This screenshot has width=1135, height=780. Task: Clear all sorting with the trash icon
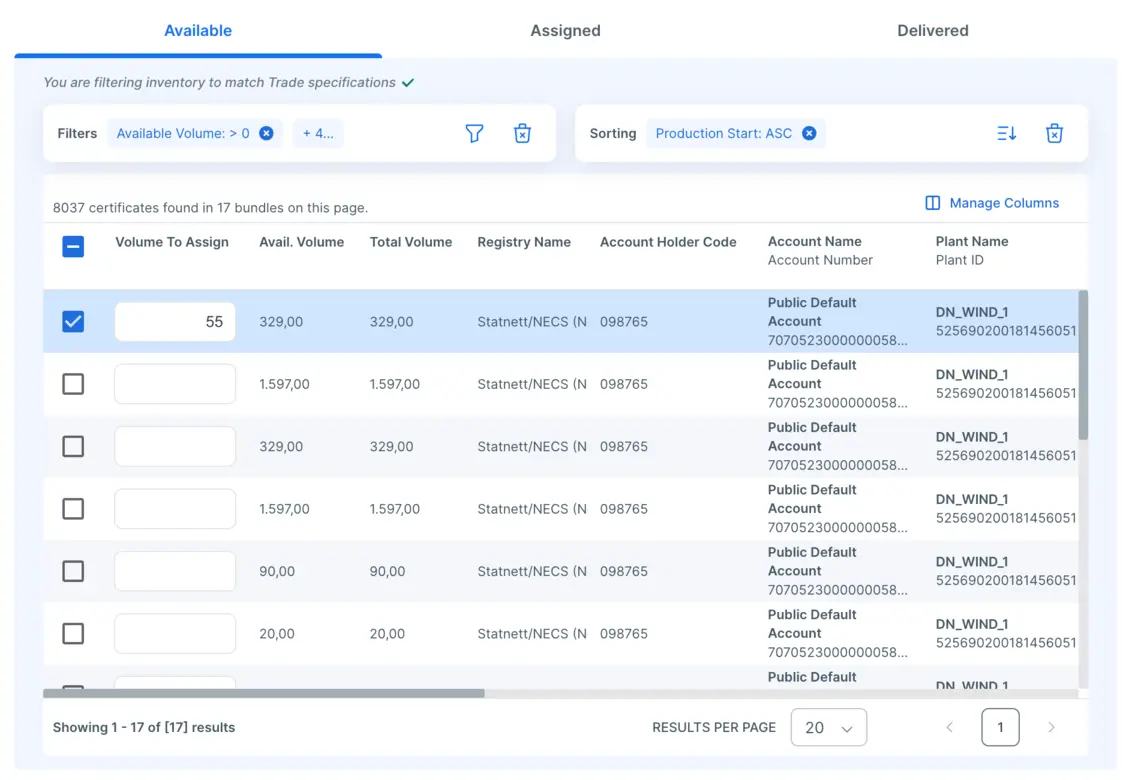[1054, 133]
